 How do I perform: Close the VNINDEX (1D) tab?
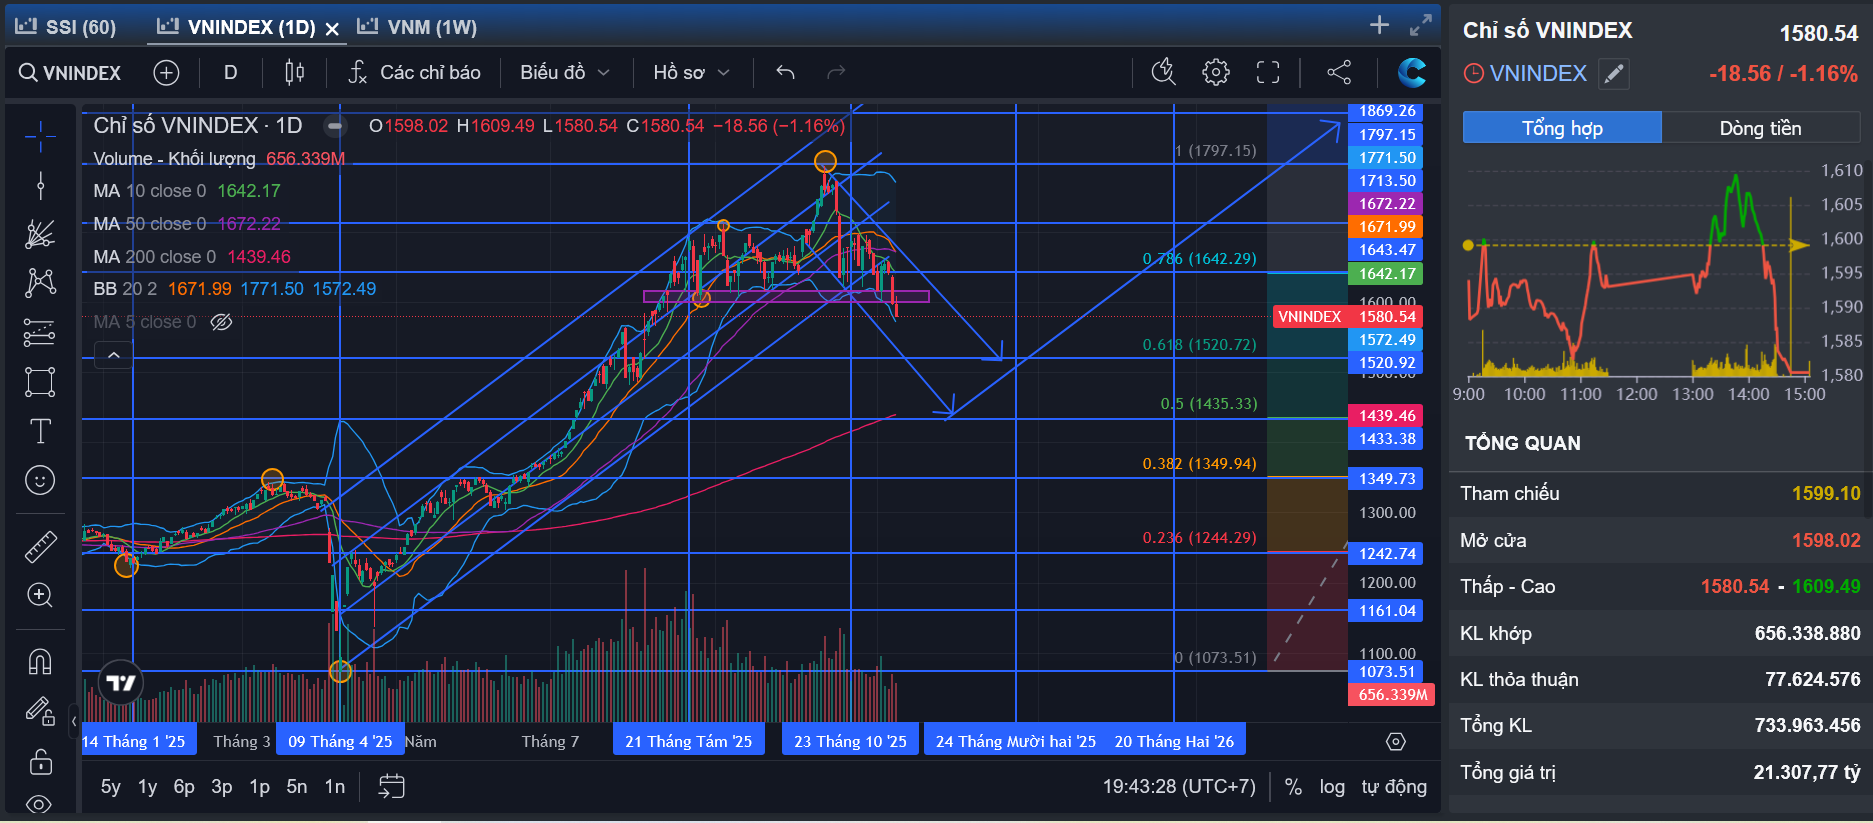[333, 29]
